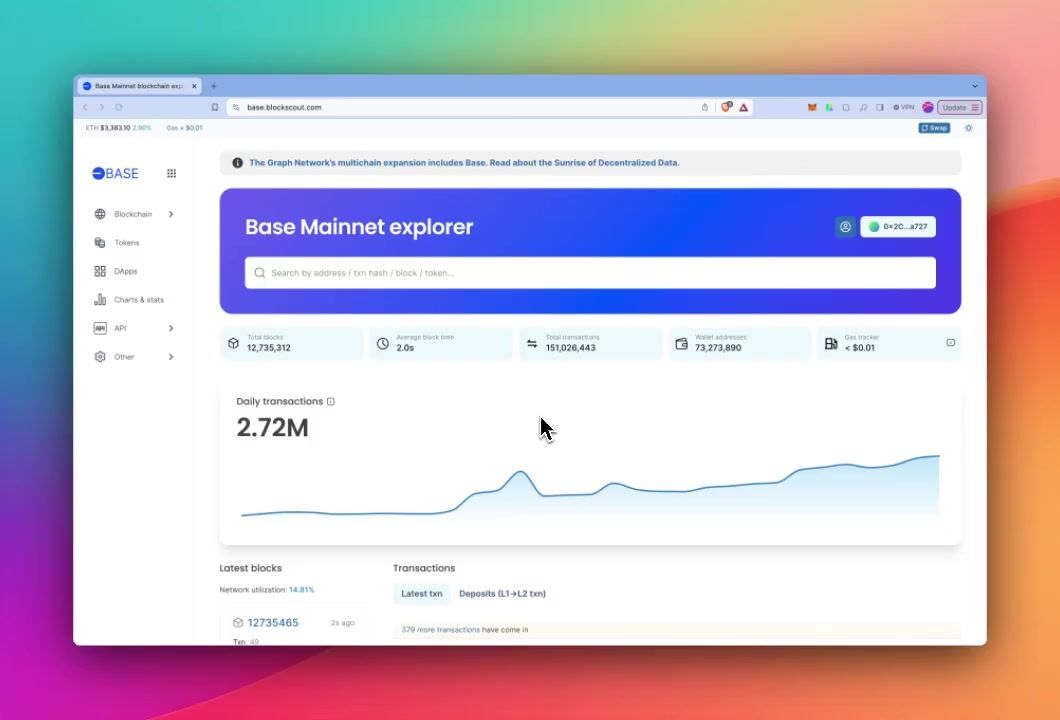
Task: Click the Wallet addresses wallet icon
Action: point(681,343)
